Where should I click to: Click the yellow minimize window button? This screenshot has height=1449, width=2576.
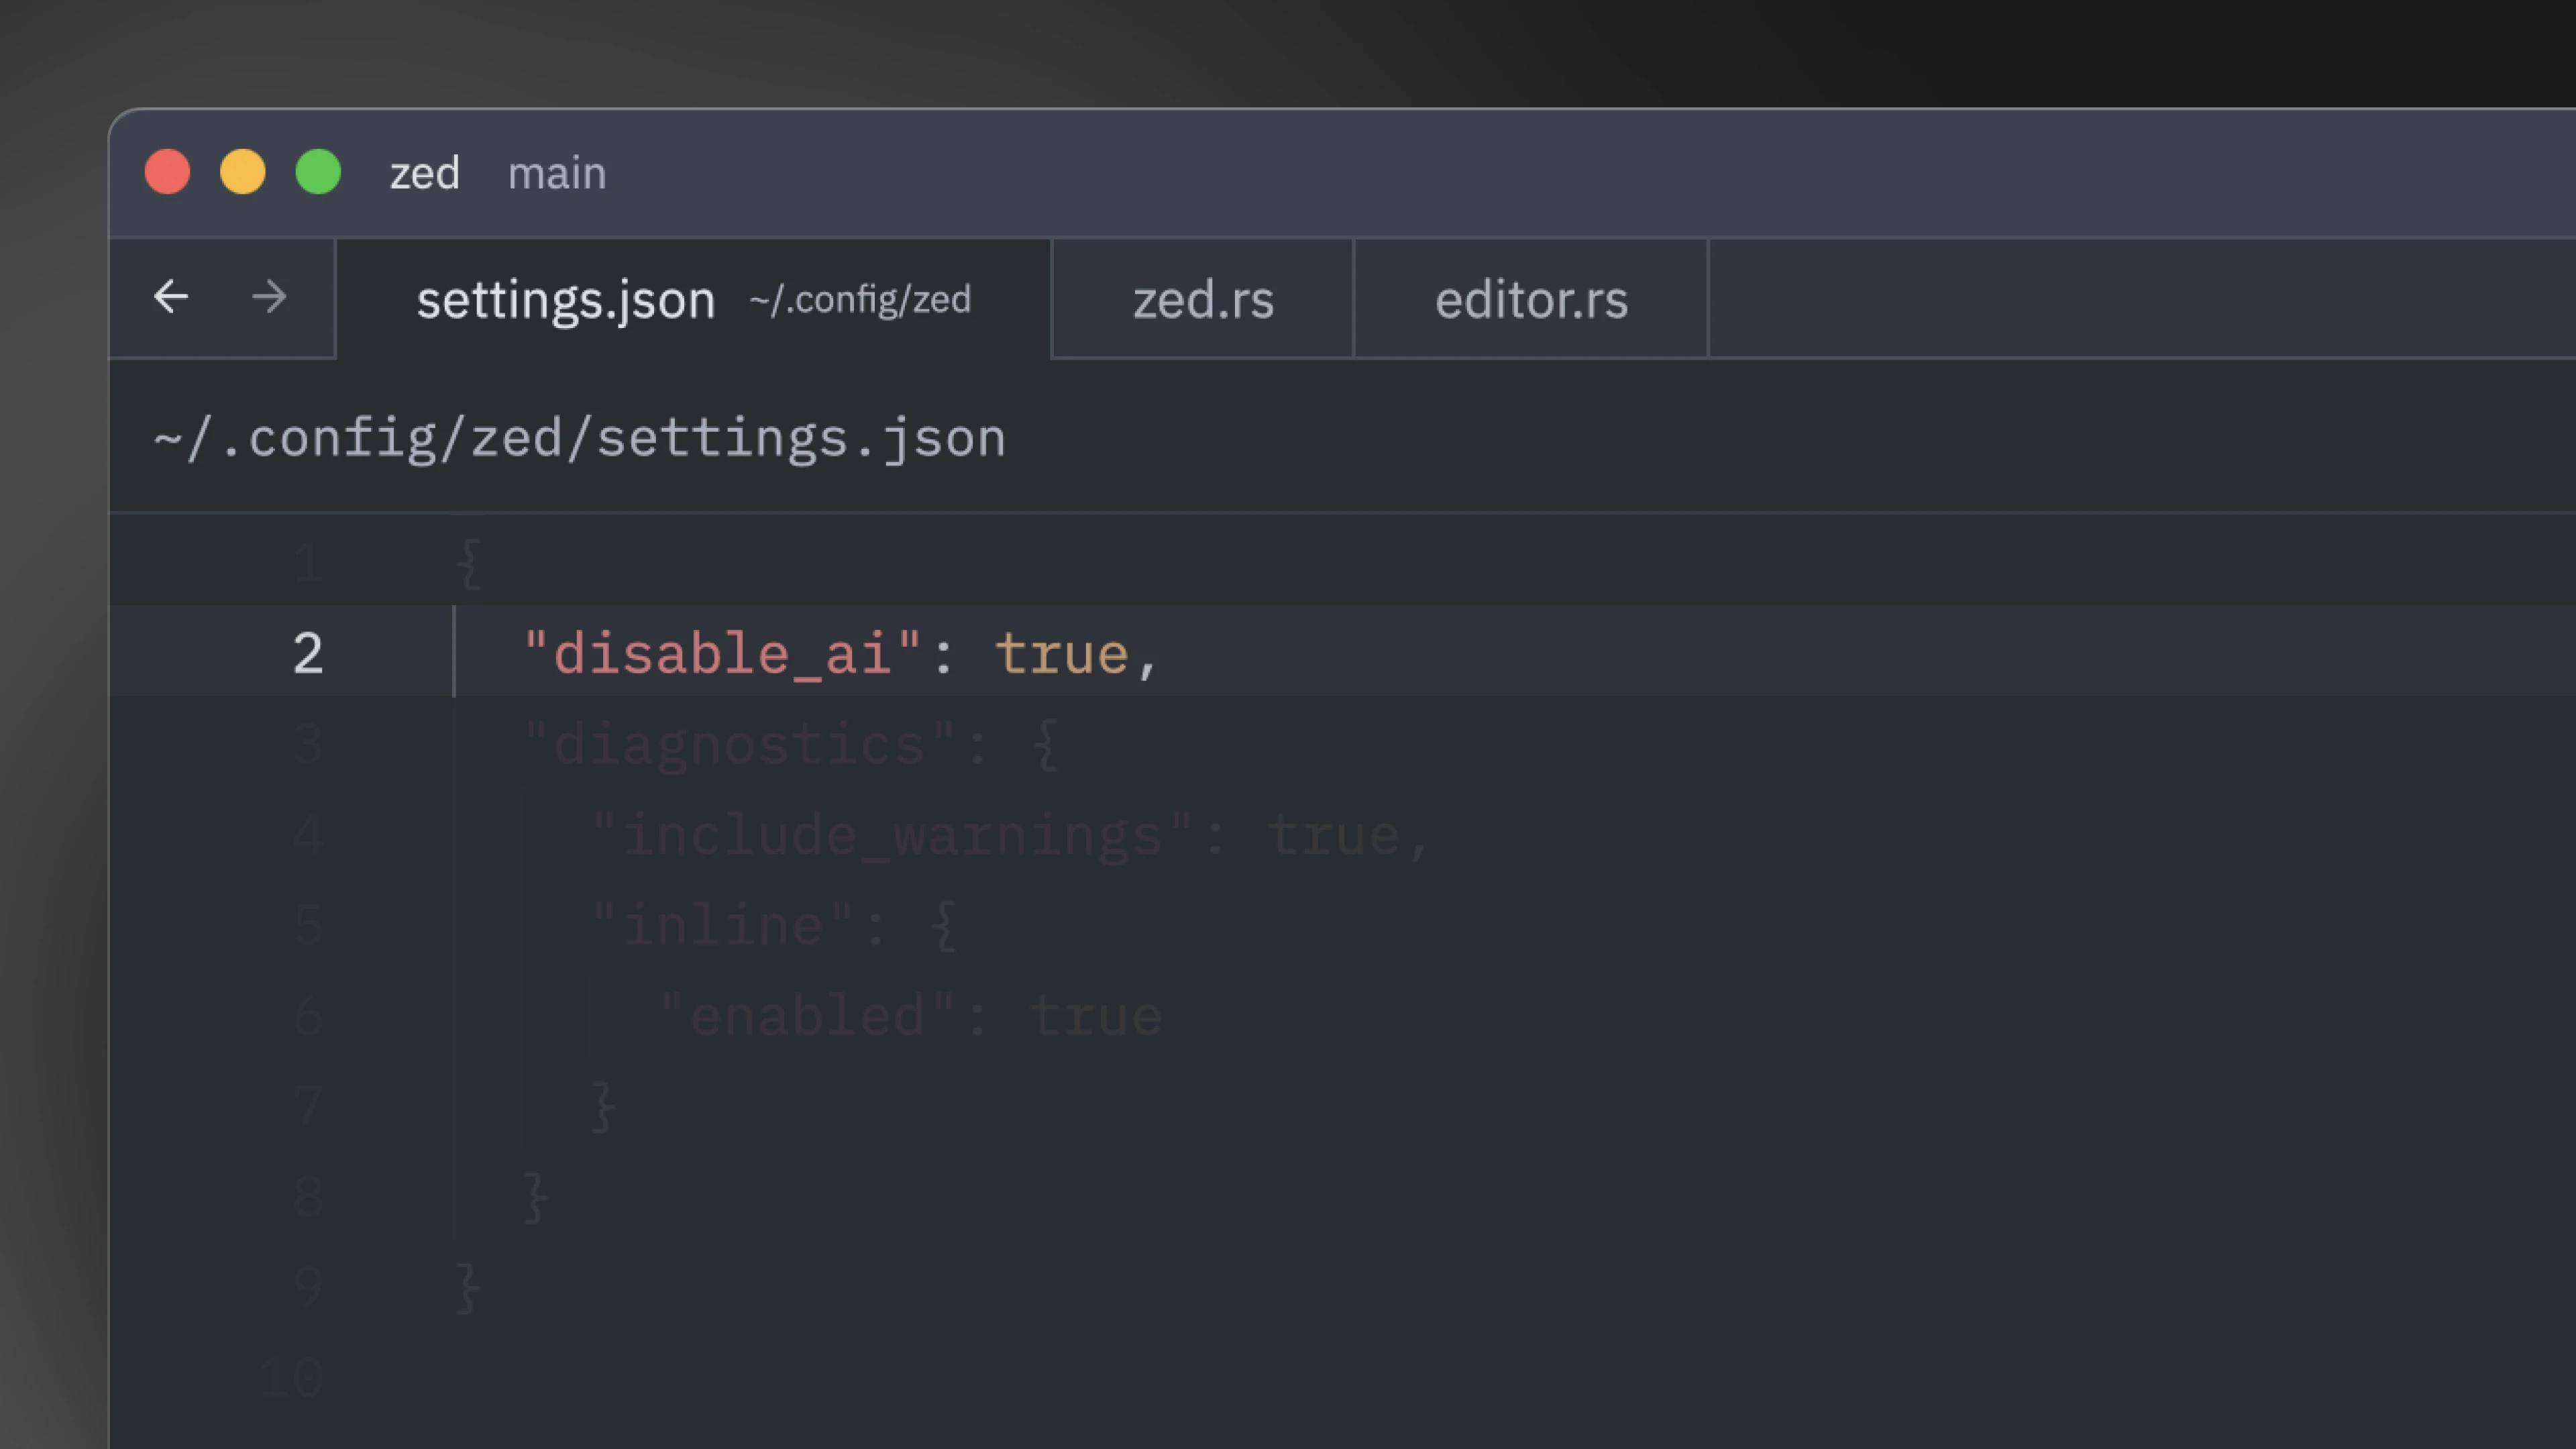(243, 172)
